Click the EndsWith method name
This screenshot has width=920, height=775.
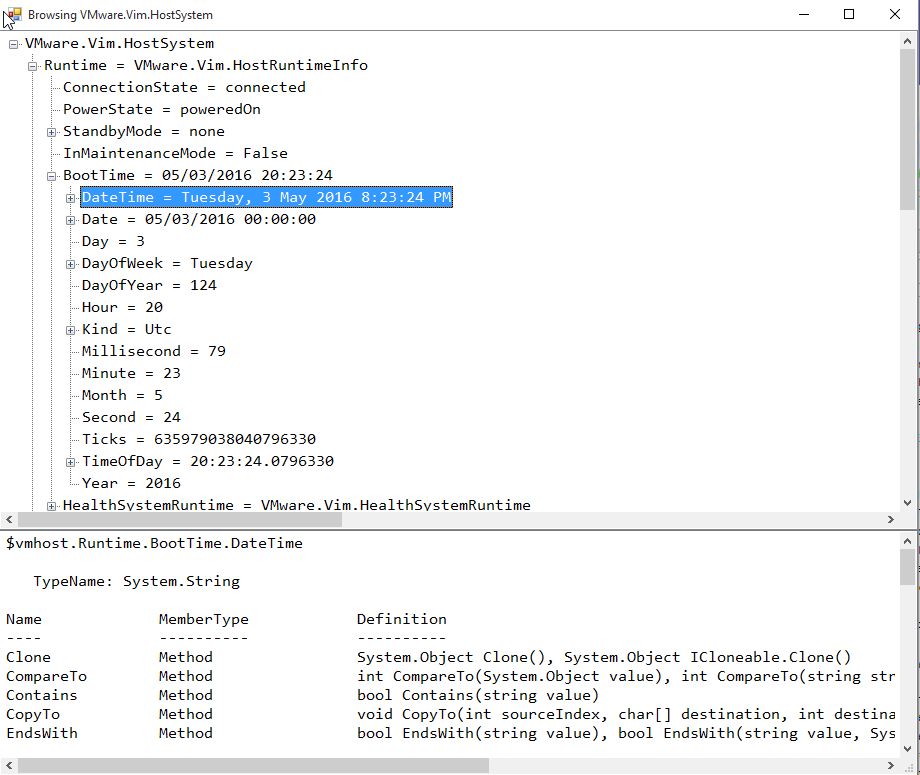pos(42,733)
